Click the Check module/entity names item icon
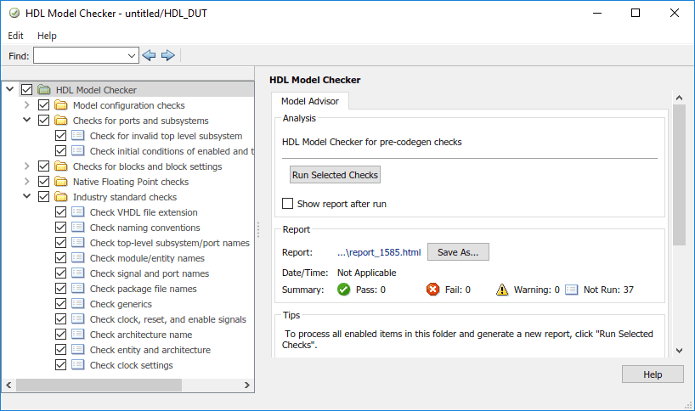 coord(78,258)
